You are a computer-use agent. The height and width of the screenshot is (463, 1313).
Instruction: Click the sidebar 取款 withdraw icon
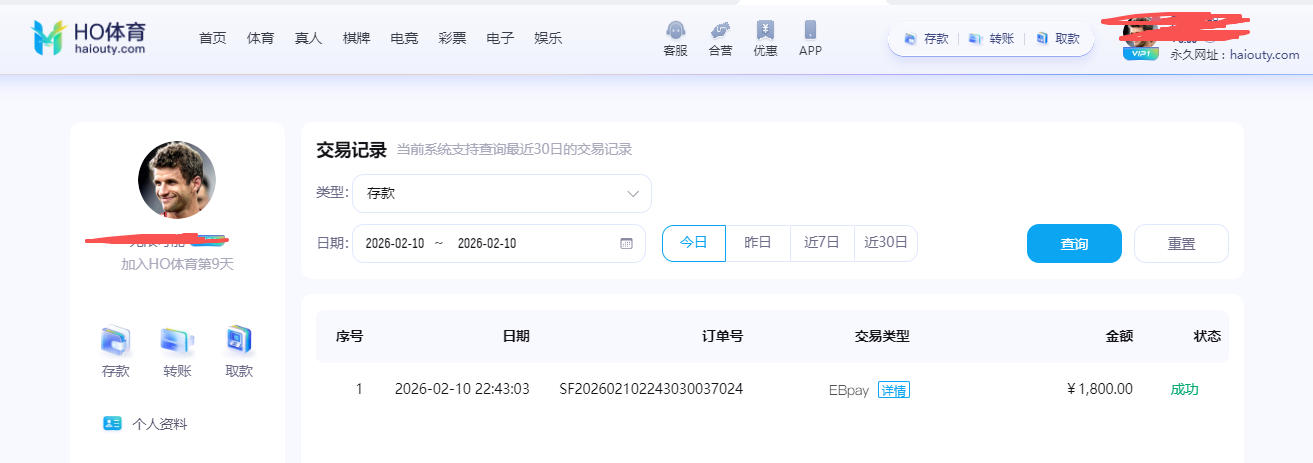pyautogui.click(x=238, y=342)
